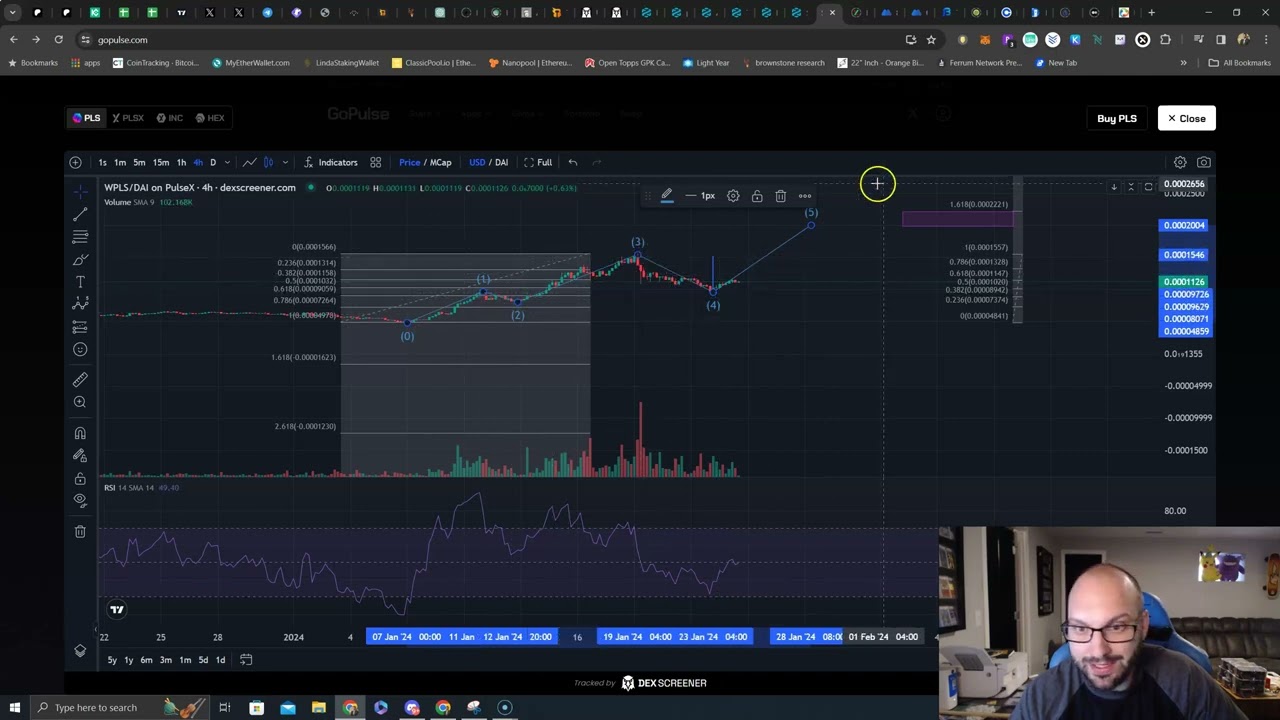
Task: Open the object tree layers panel
Action: pos(80,651)
